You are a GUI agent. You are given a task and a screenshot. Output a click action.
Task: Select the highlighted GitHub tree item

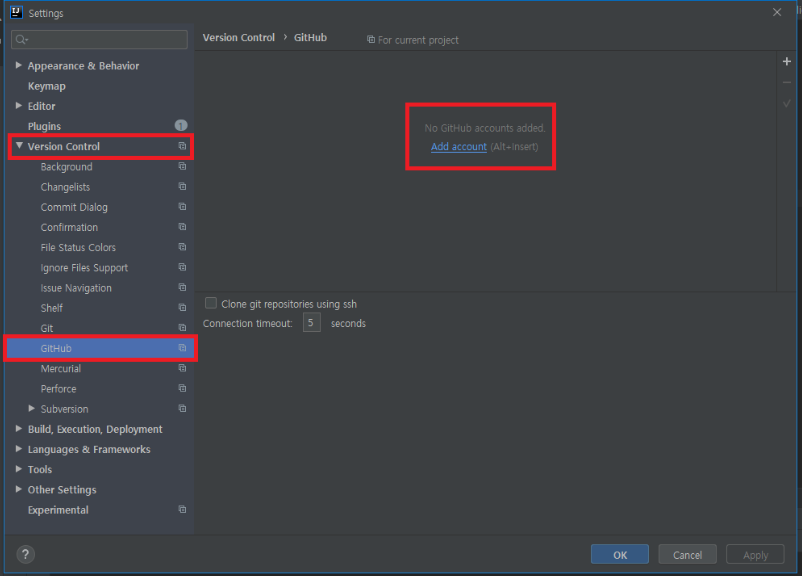pos(100,348)
